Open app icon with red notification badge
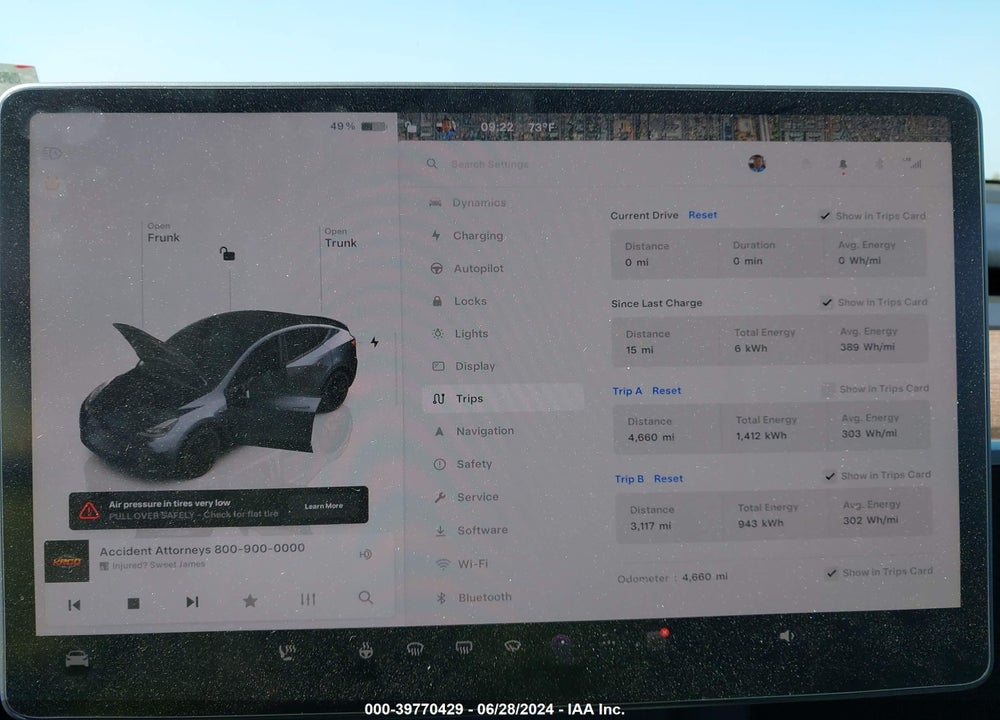 pos(656,638)
